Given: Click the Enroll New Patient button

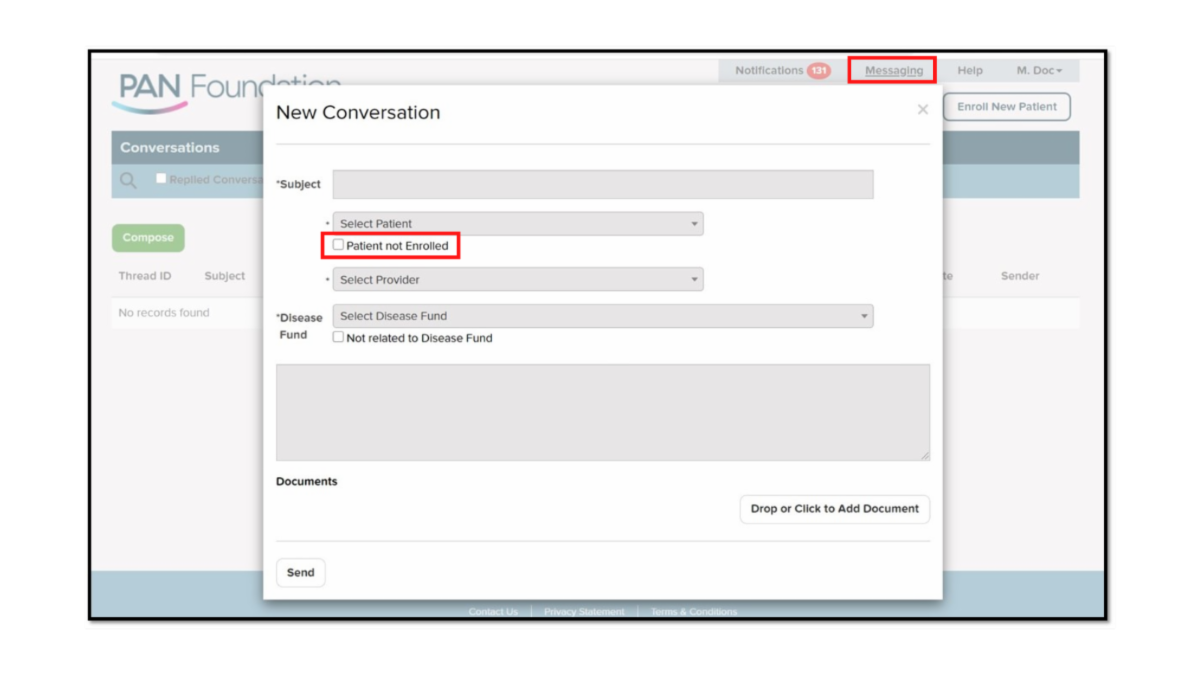Looking at the screenshot, I should (1006, 107).
